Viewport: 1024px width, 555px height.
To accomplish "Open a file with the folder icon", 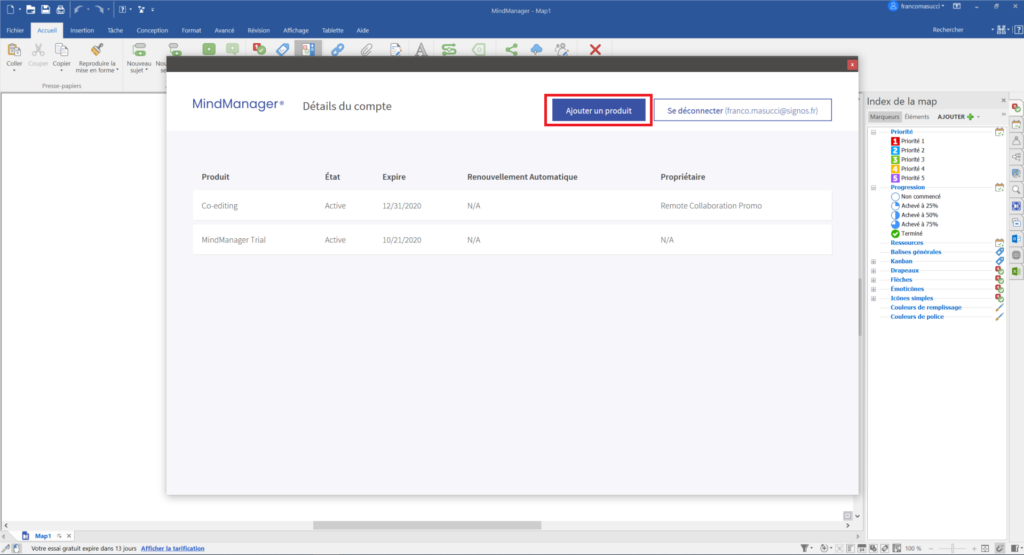I will coord(30,9).
